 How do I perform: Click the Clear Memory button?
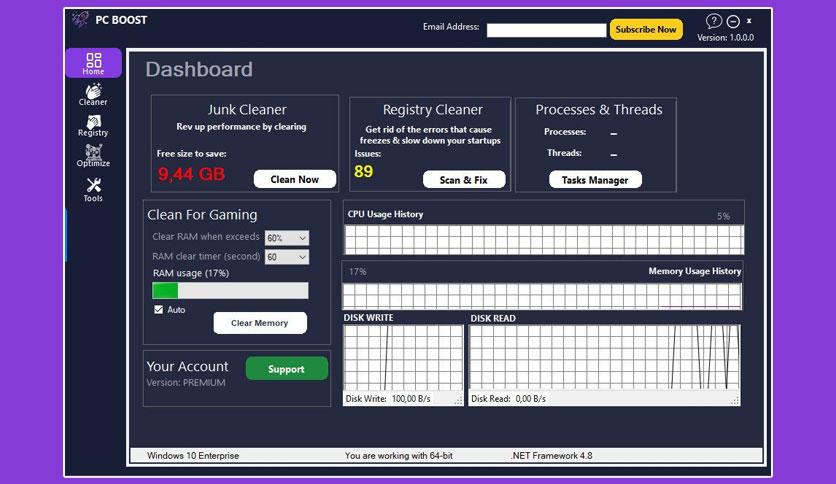tap(260, 322)
